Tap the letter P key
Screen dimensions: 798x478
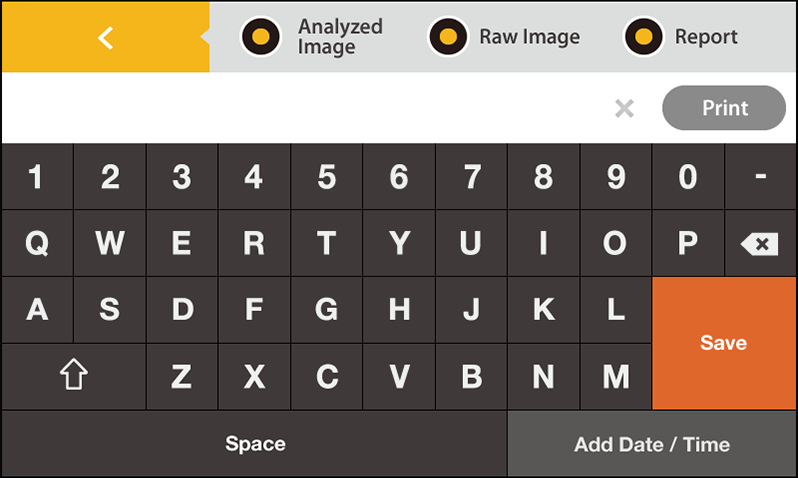(688, 244)
